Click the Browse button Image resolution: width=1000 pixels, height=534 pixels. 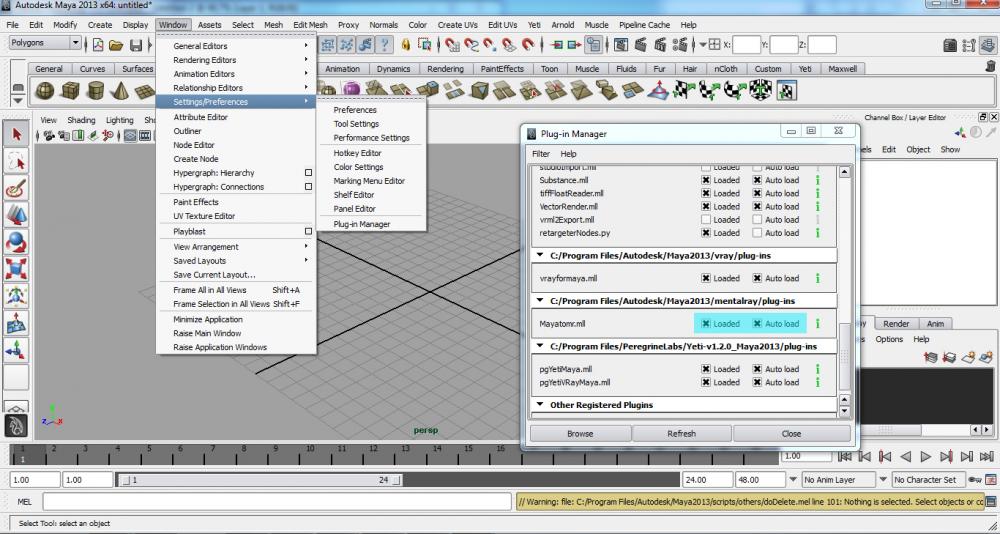click(580, 433)
